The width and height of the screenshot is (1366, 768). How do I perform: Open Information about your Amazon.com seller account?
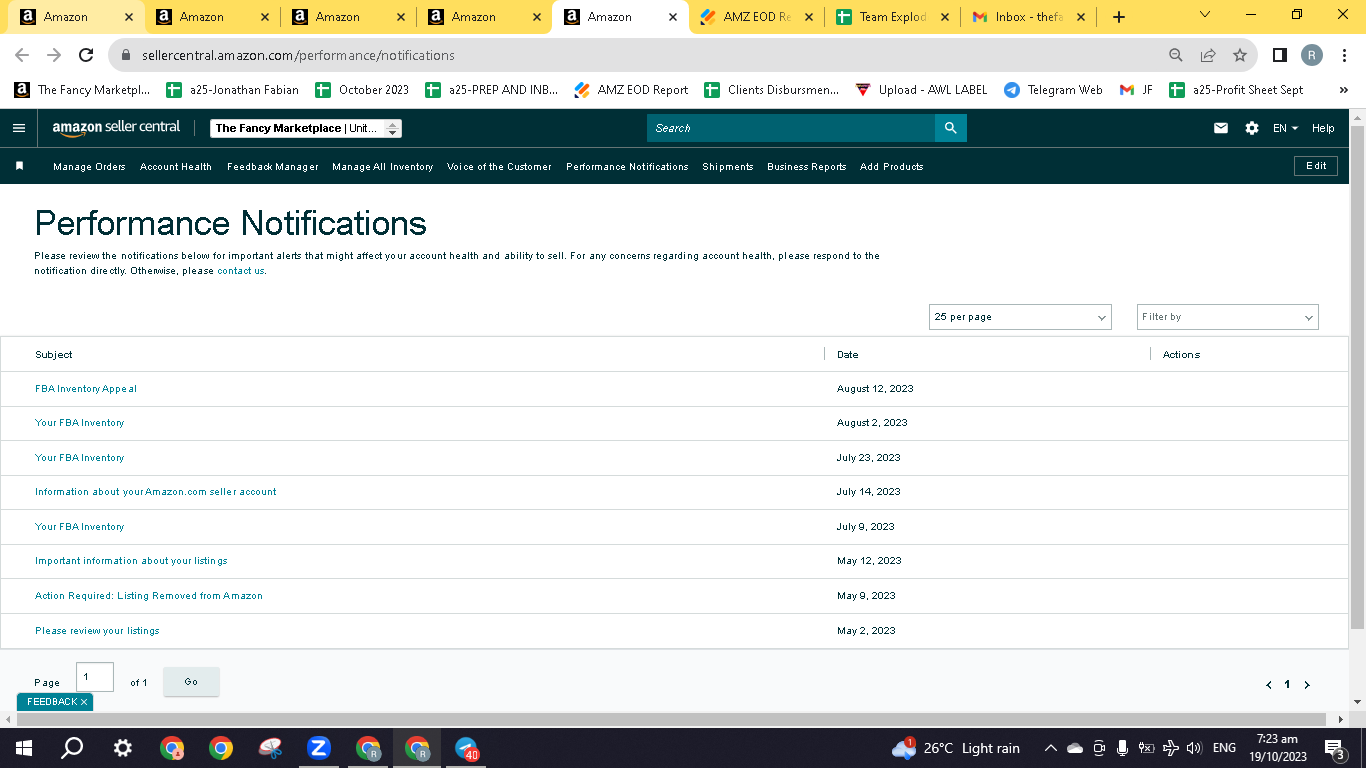[156, 492]
